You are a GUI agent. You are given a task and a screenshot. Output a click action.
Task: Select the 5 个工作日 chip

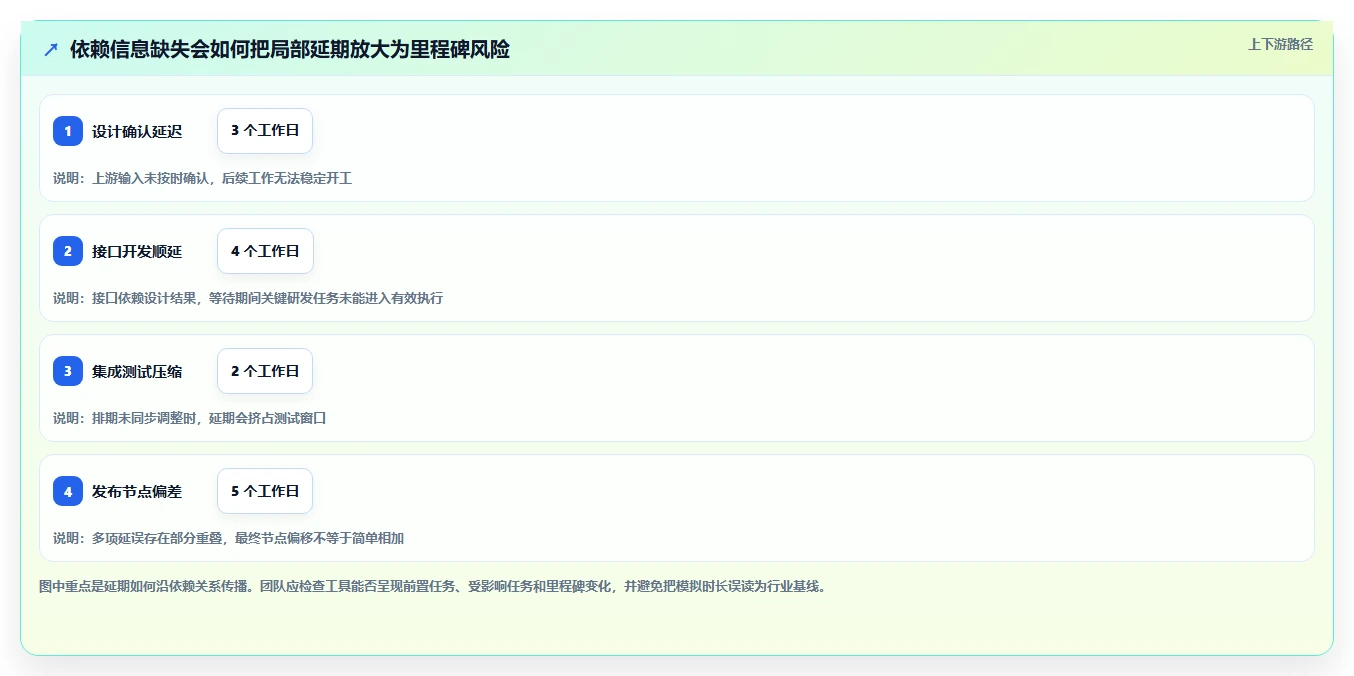265,491
